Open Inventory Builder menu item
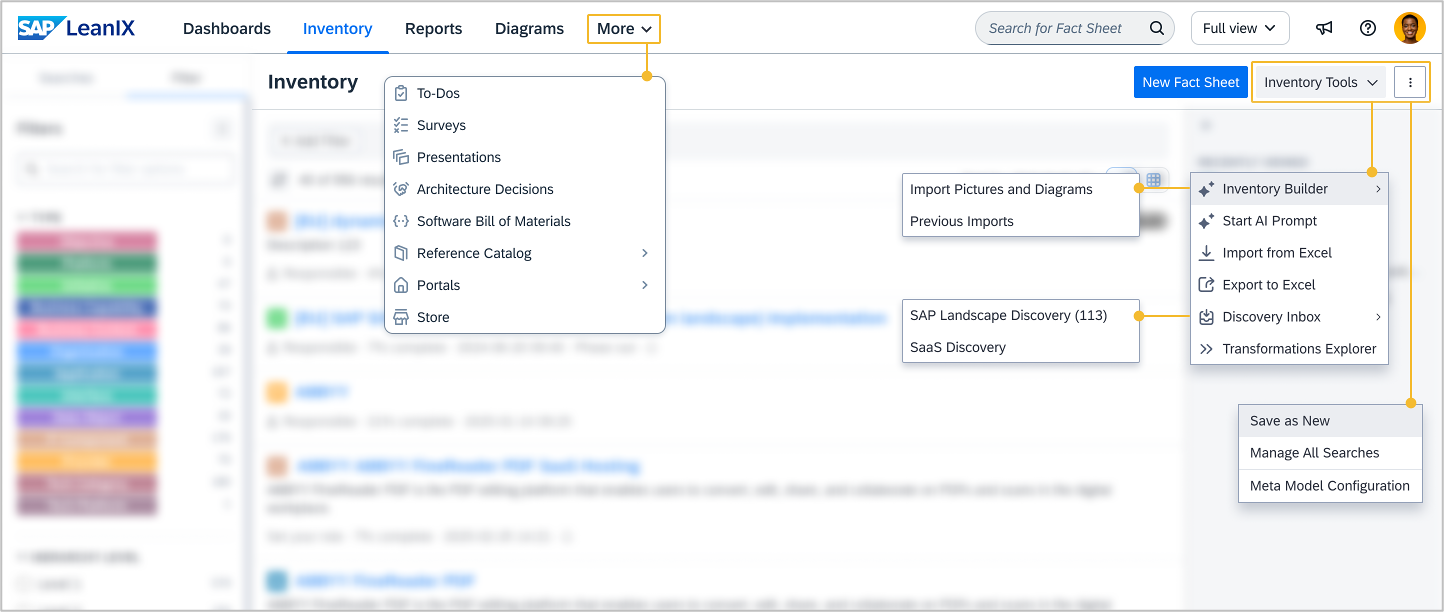The height and width of the screenshot is (612, 1444). [1289, 189]
